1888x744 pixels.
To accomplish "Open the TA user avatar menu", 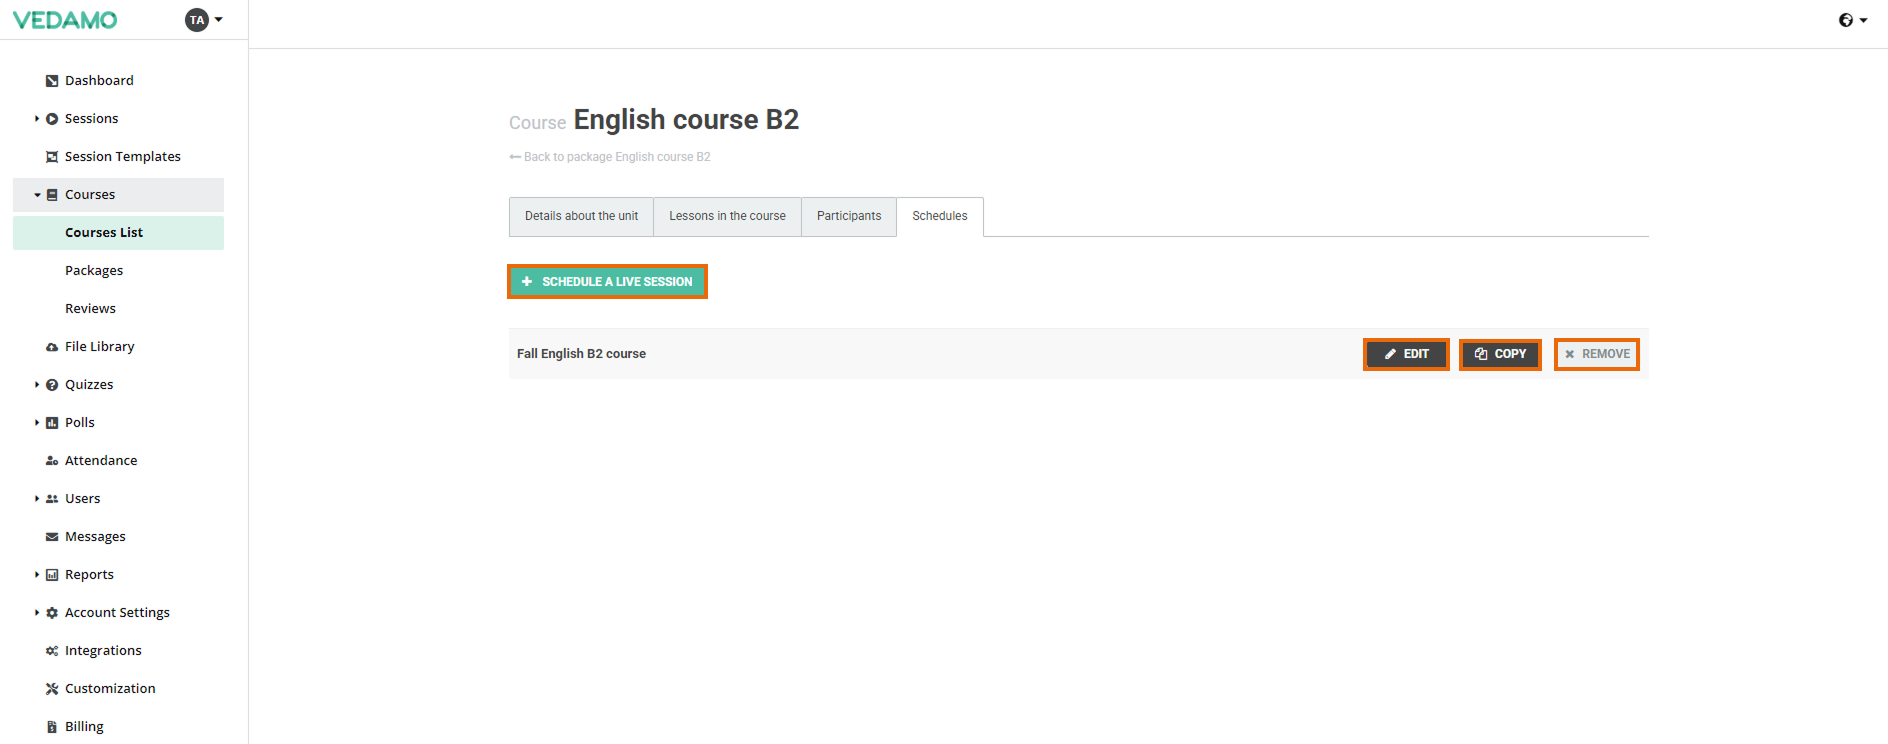I will pyautogui.click(x=197, y=20).
